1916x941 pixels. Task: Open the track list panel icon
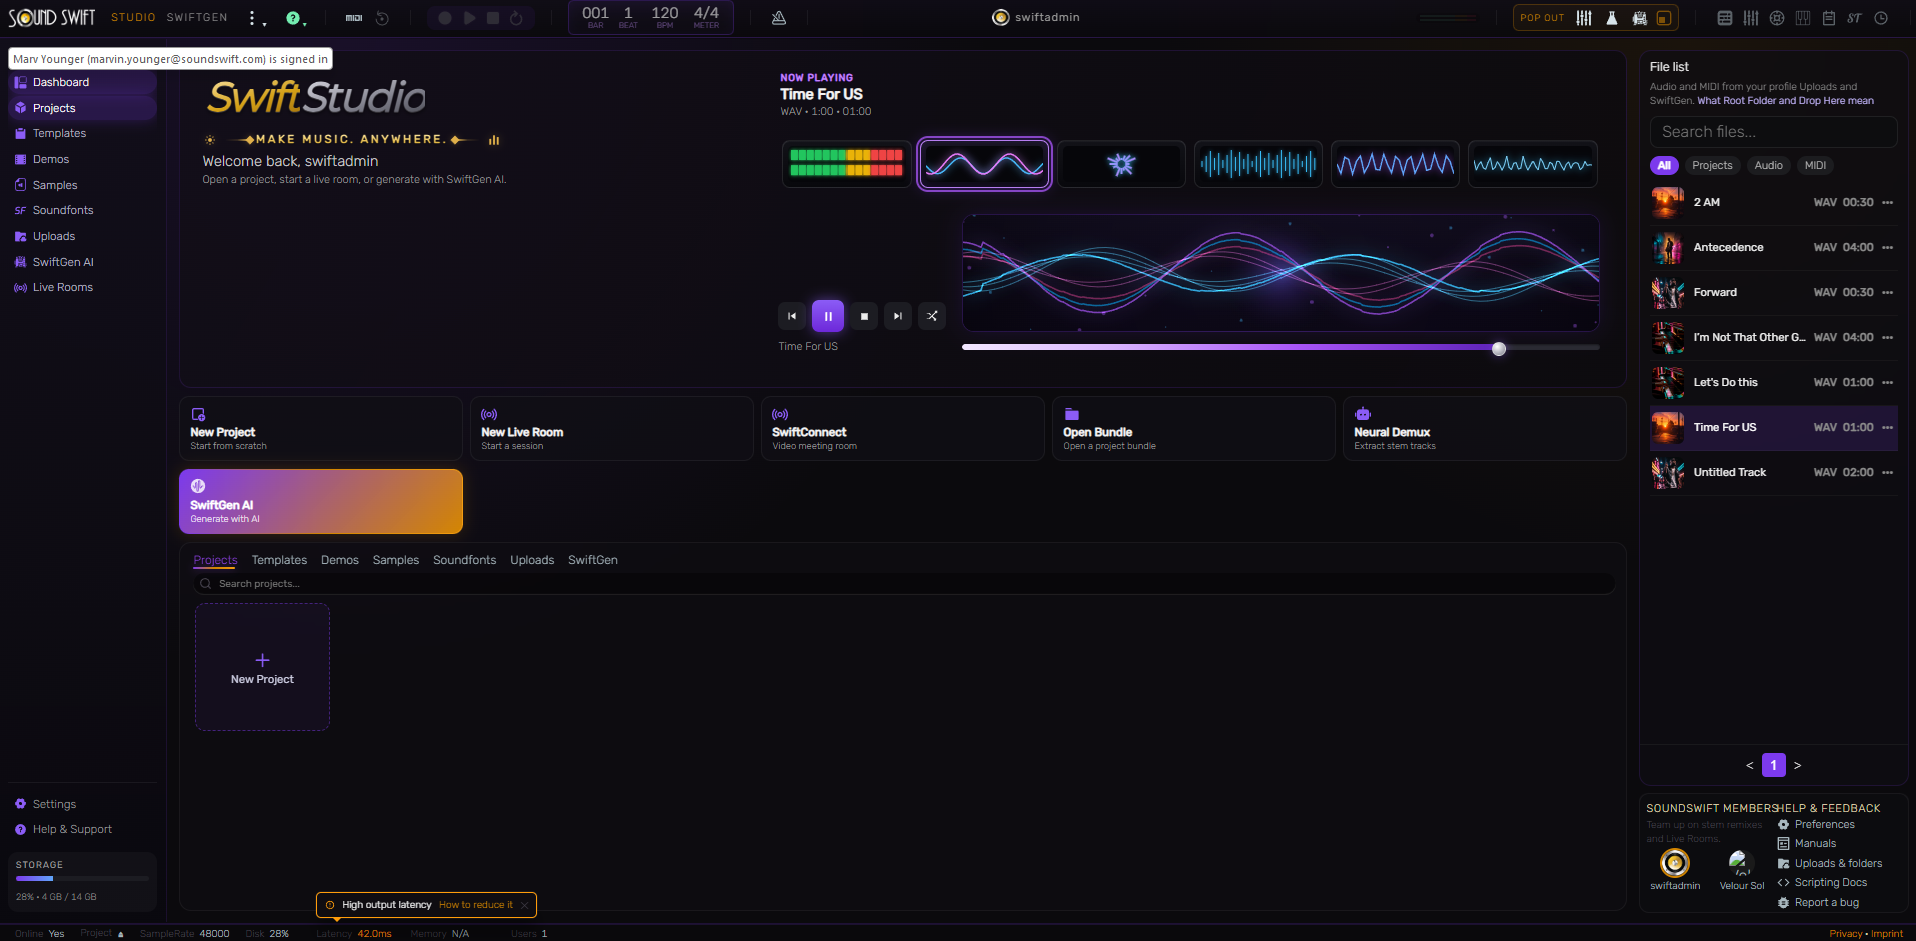(x=1725, y=18)
